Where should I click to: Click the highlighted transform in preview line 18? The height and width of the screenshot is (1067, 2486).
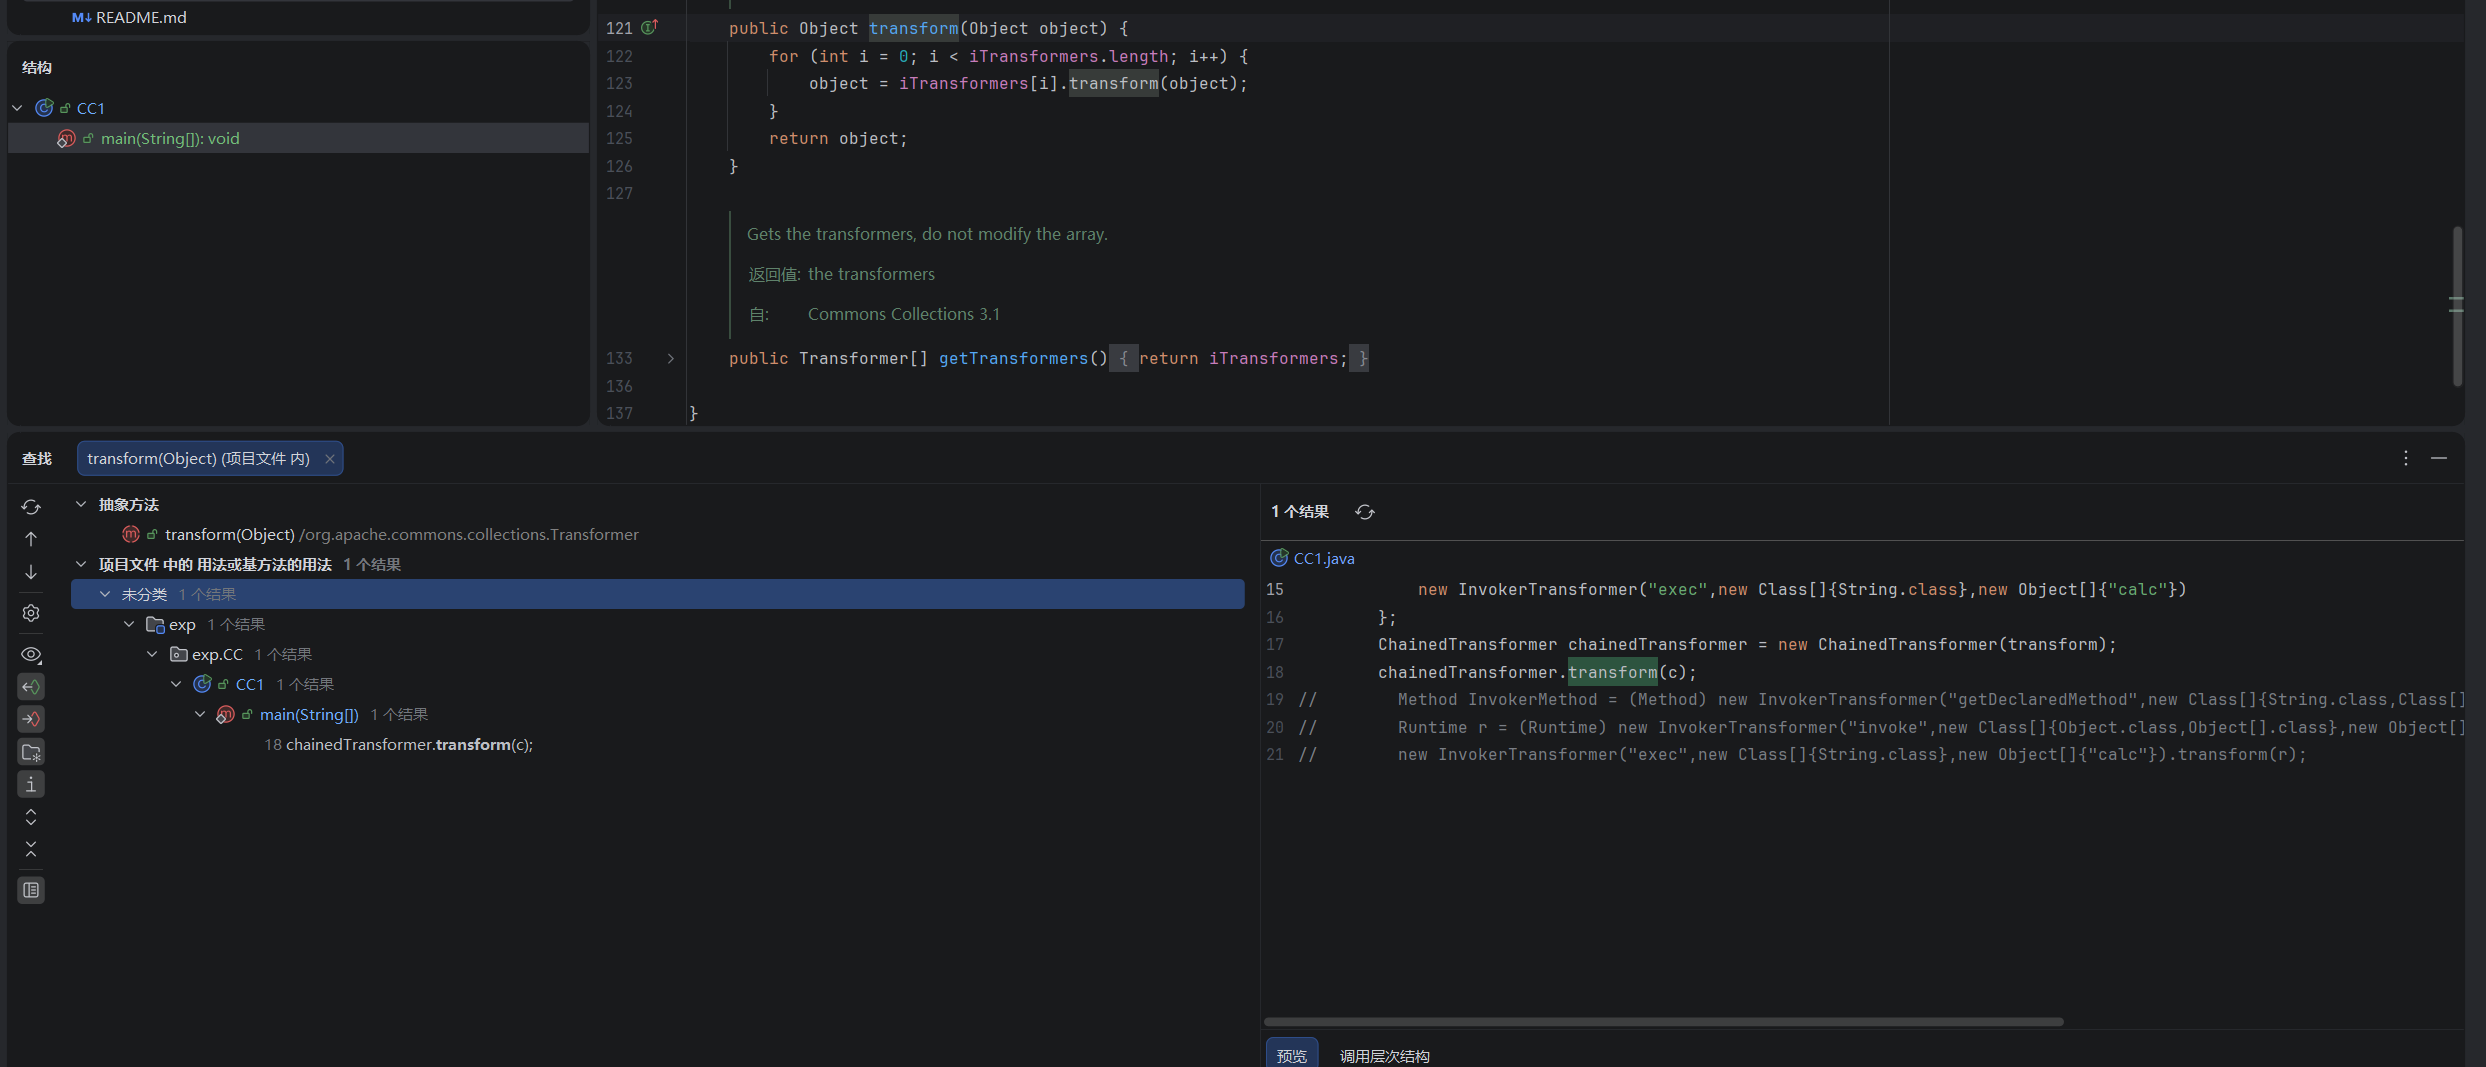tap(1612, 672)
